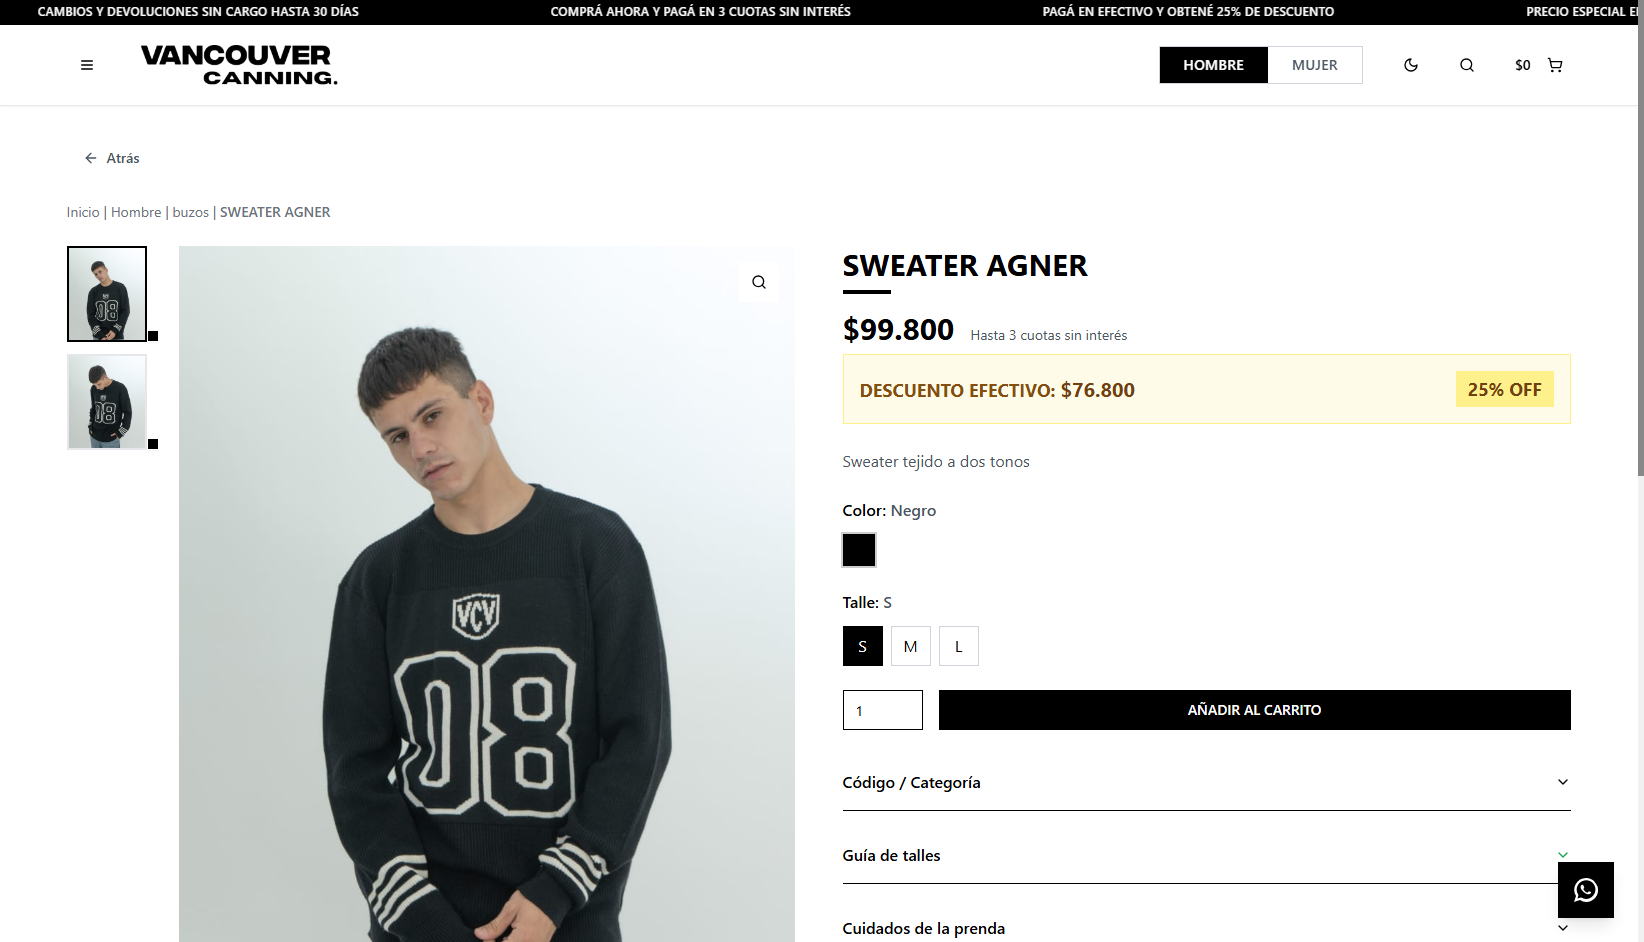Select the second product thumbnail
The width and height of the screenshot is (1644, 942).
107,402
